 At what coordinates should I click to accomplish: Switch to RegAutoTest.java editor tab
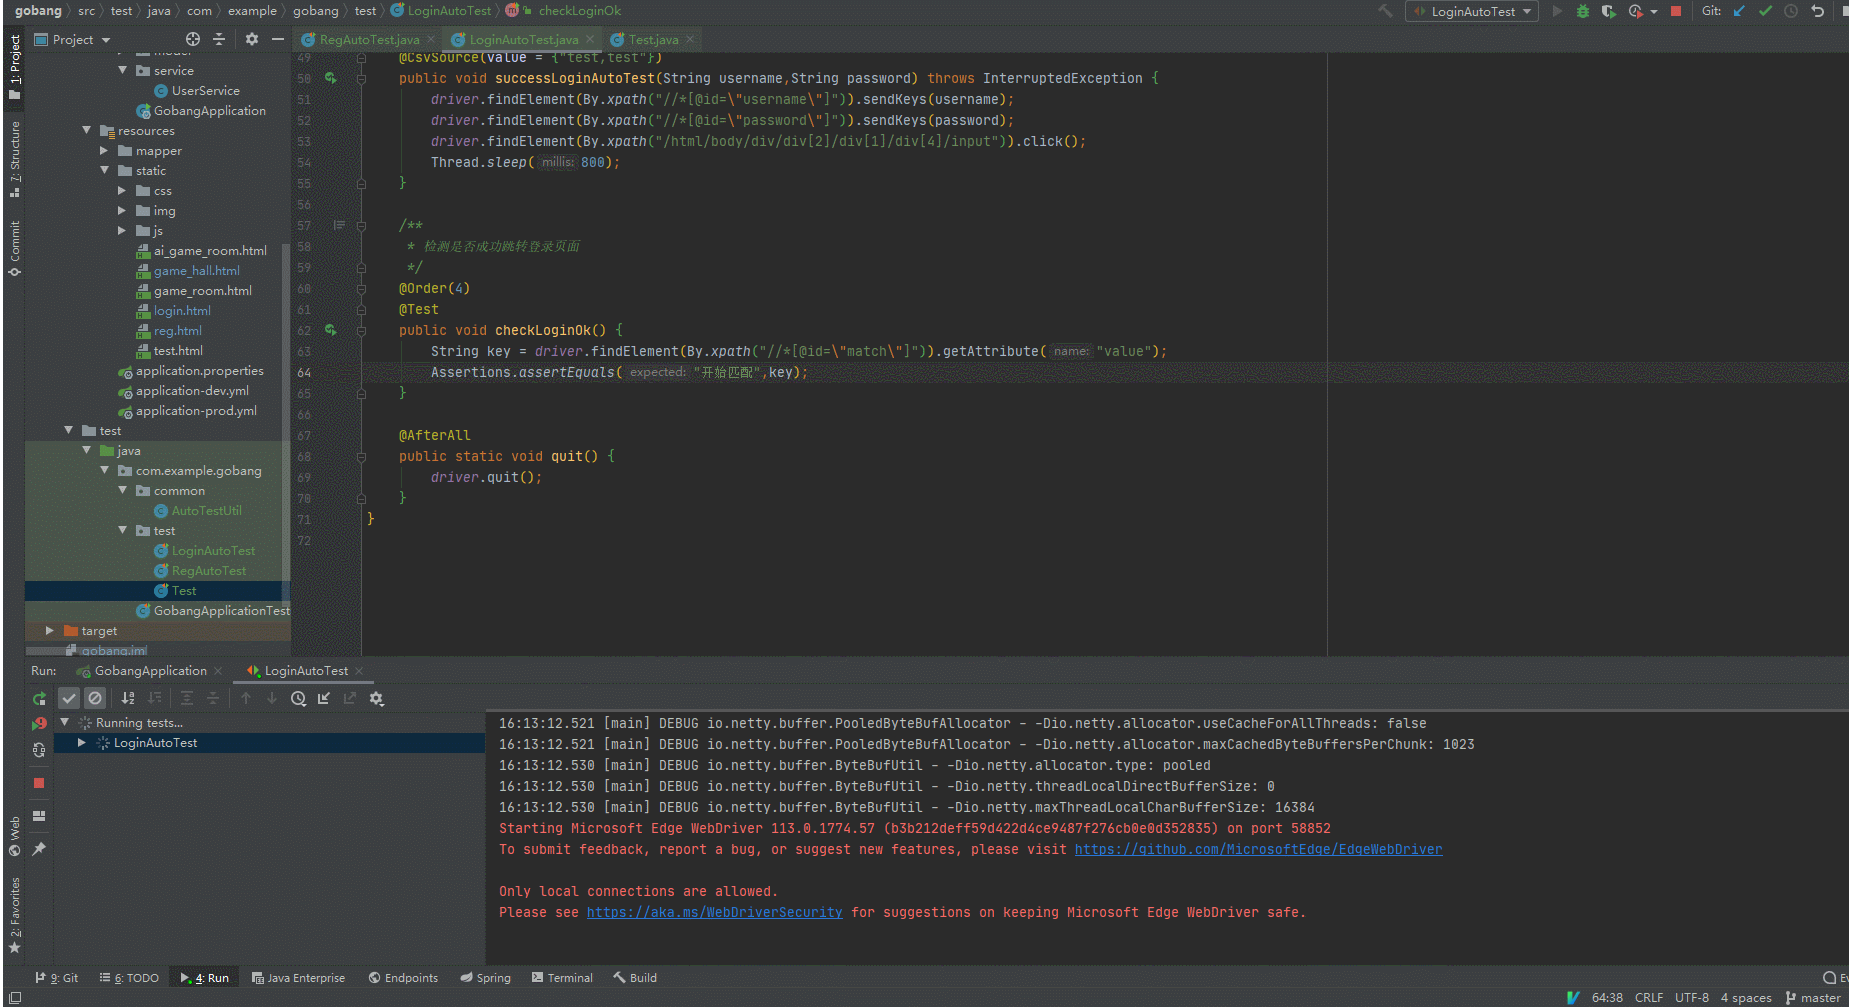[369, 40]
